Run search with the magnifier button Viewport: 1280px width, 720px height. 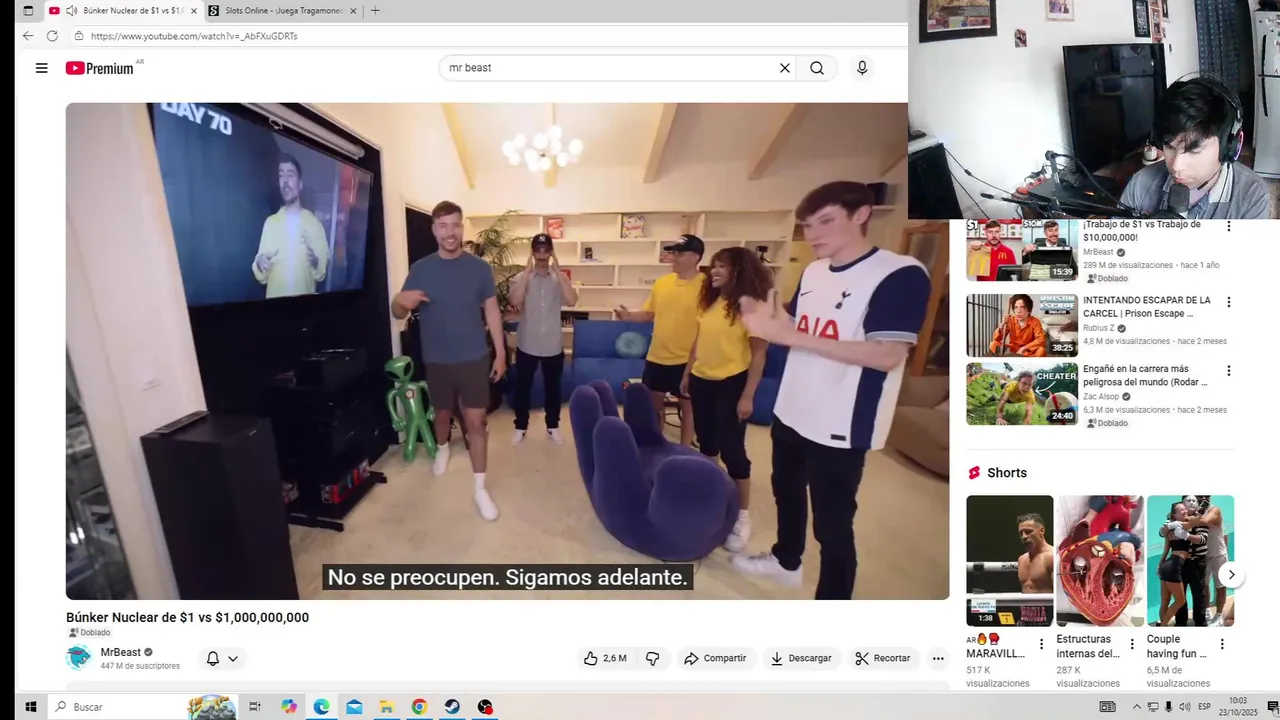[x=817, y=68]
